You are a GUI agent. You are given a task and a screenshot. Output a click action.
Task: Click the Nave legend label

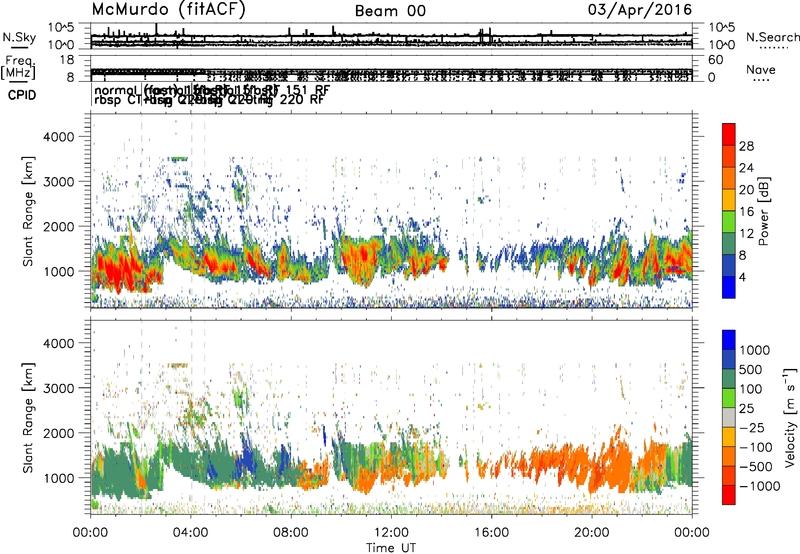(x=761, y=70)
